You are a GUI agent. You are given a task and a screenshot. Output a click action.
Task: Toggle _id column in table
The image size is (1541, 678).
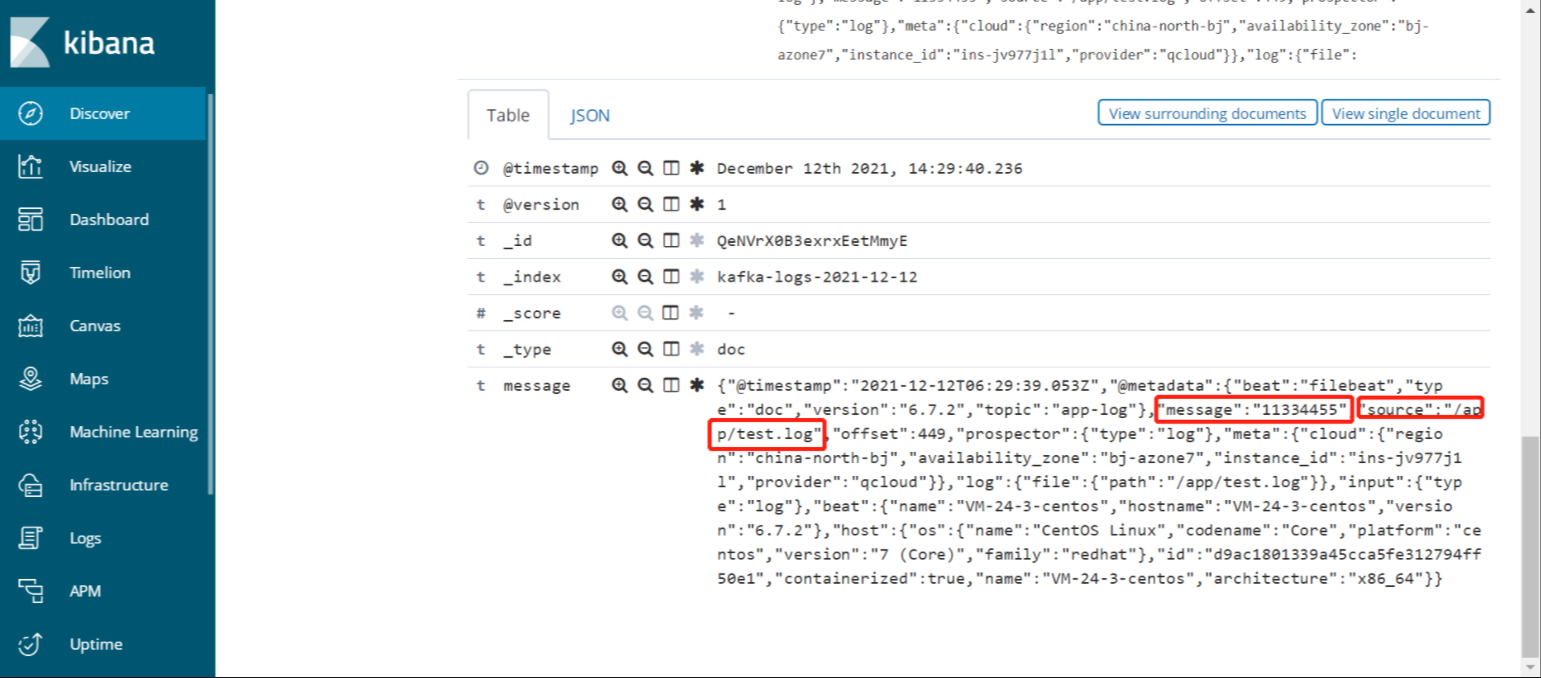671,240
